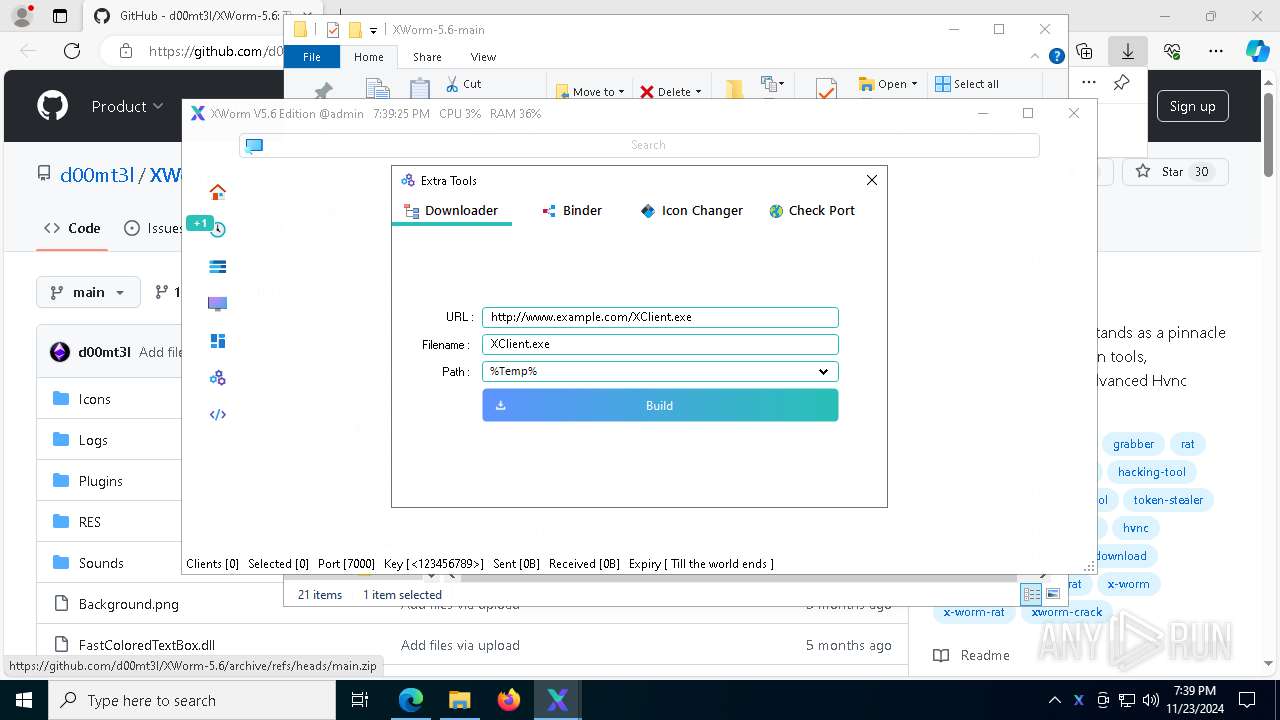The width and height of the screenshot is (1280, 720).
Task: Open the Delete dropdown in Explorer ribbon
Action: tap(671, 91)
